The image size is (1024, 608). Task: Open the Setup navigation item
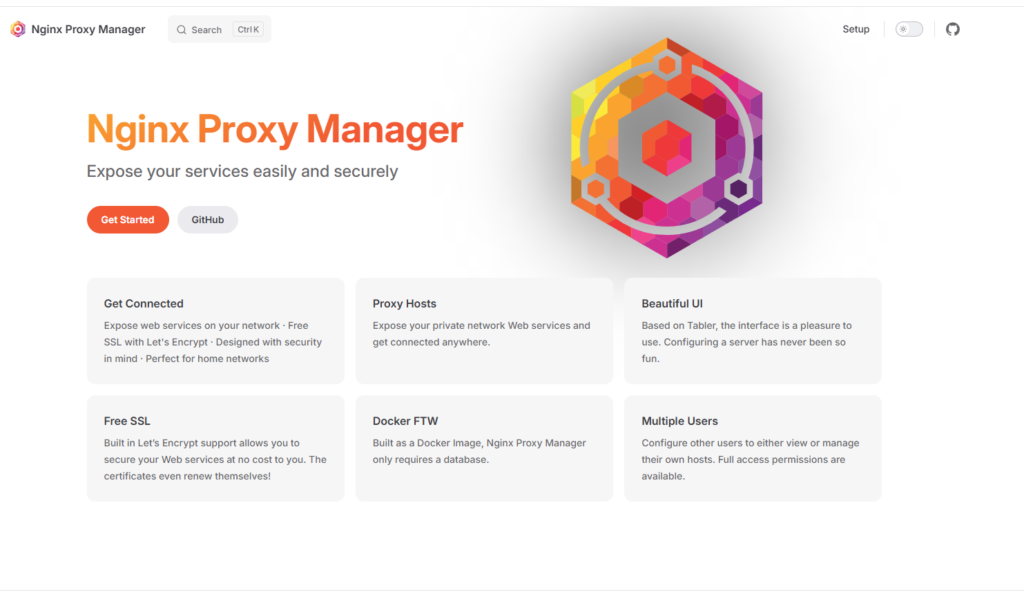(x=856, y=29)
